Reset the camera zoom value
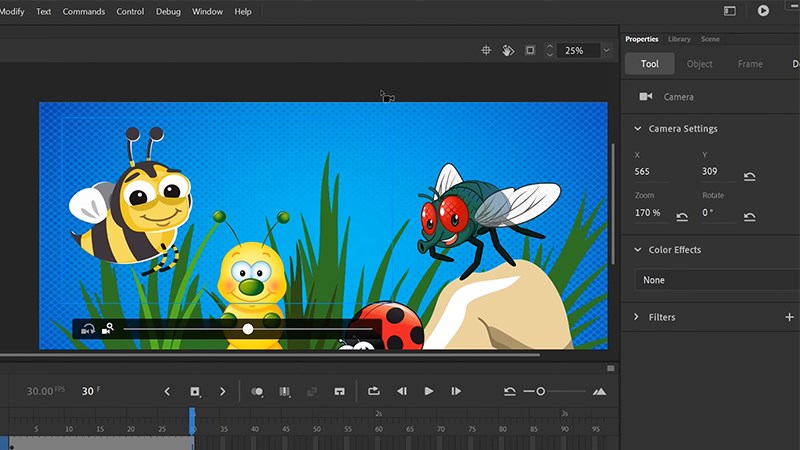Image resolution: width=800 pixels, height=450 pixels. tap(682, 217)
